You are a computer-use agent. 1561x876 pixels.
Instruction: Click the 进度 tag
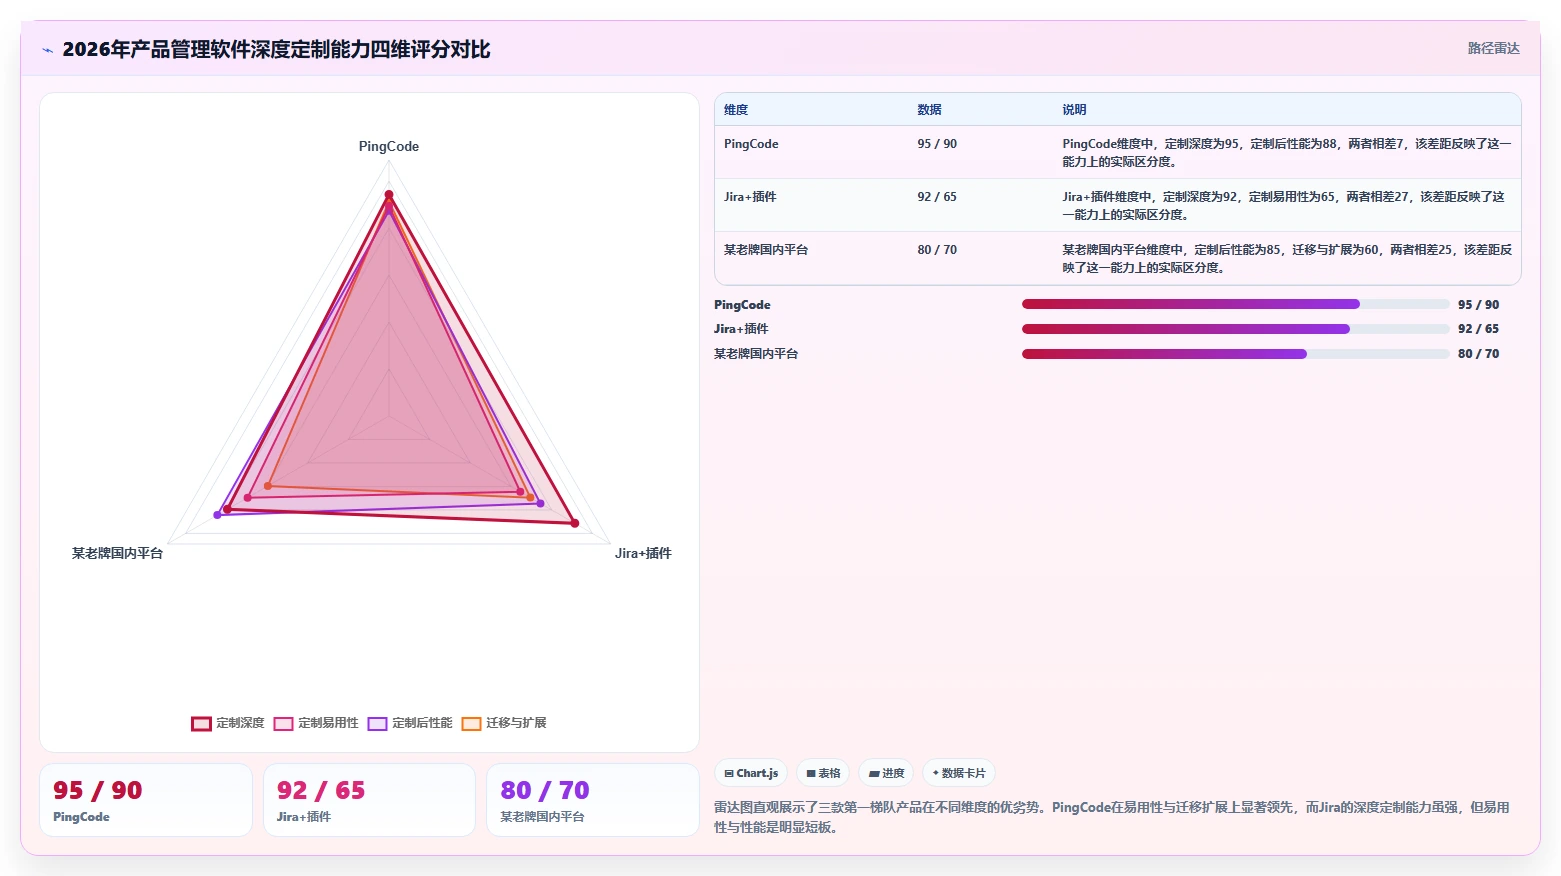886,773
